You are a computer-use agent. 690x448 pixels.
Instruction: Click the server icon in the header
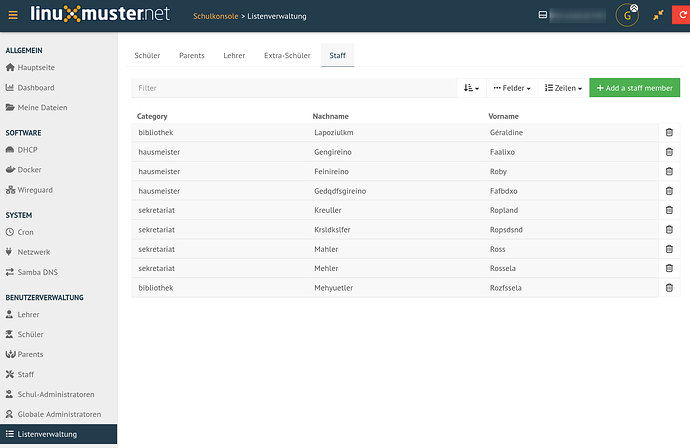click(543, 15)
